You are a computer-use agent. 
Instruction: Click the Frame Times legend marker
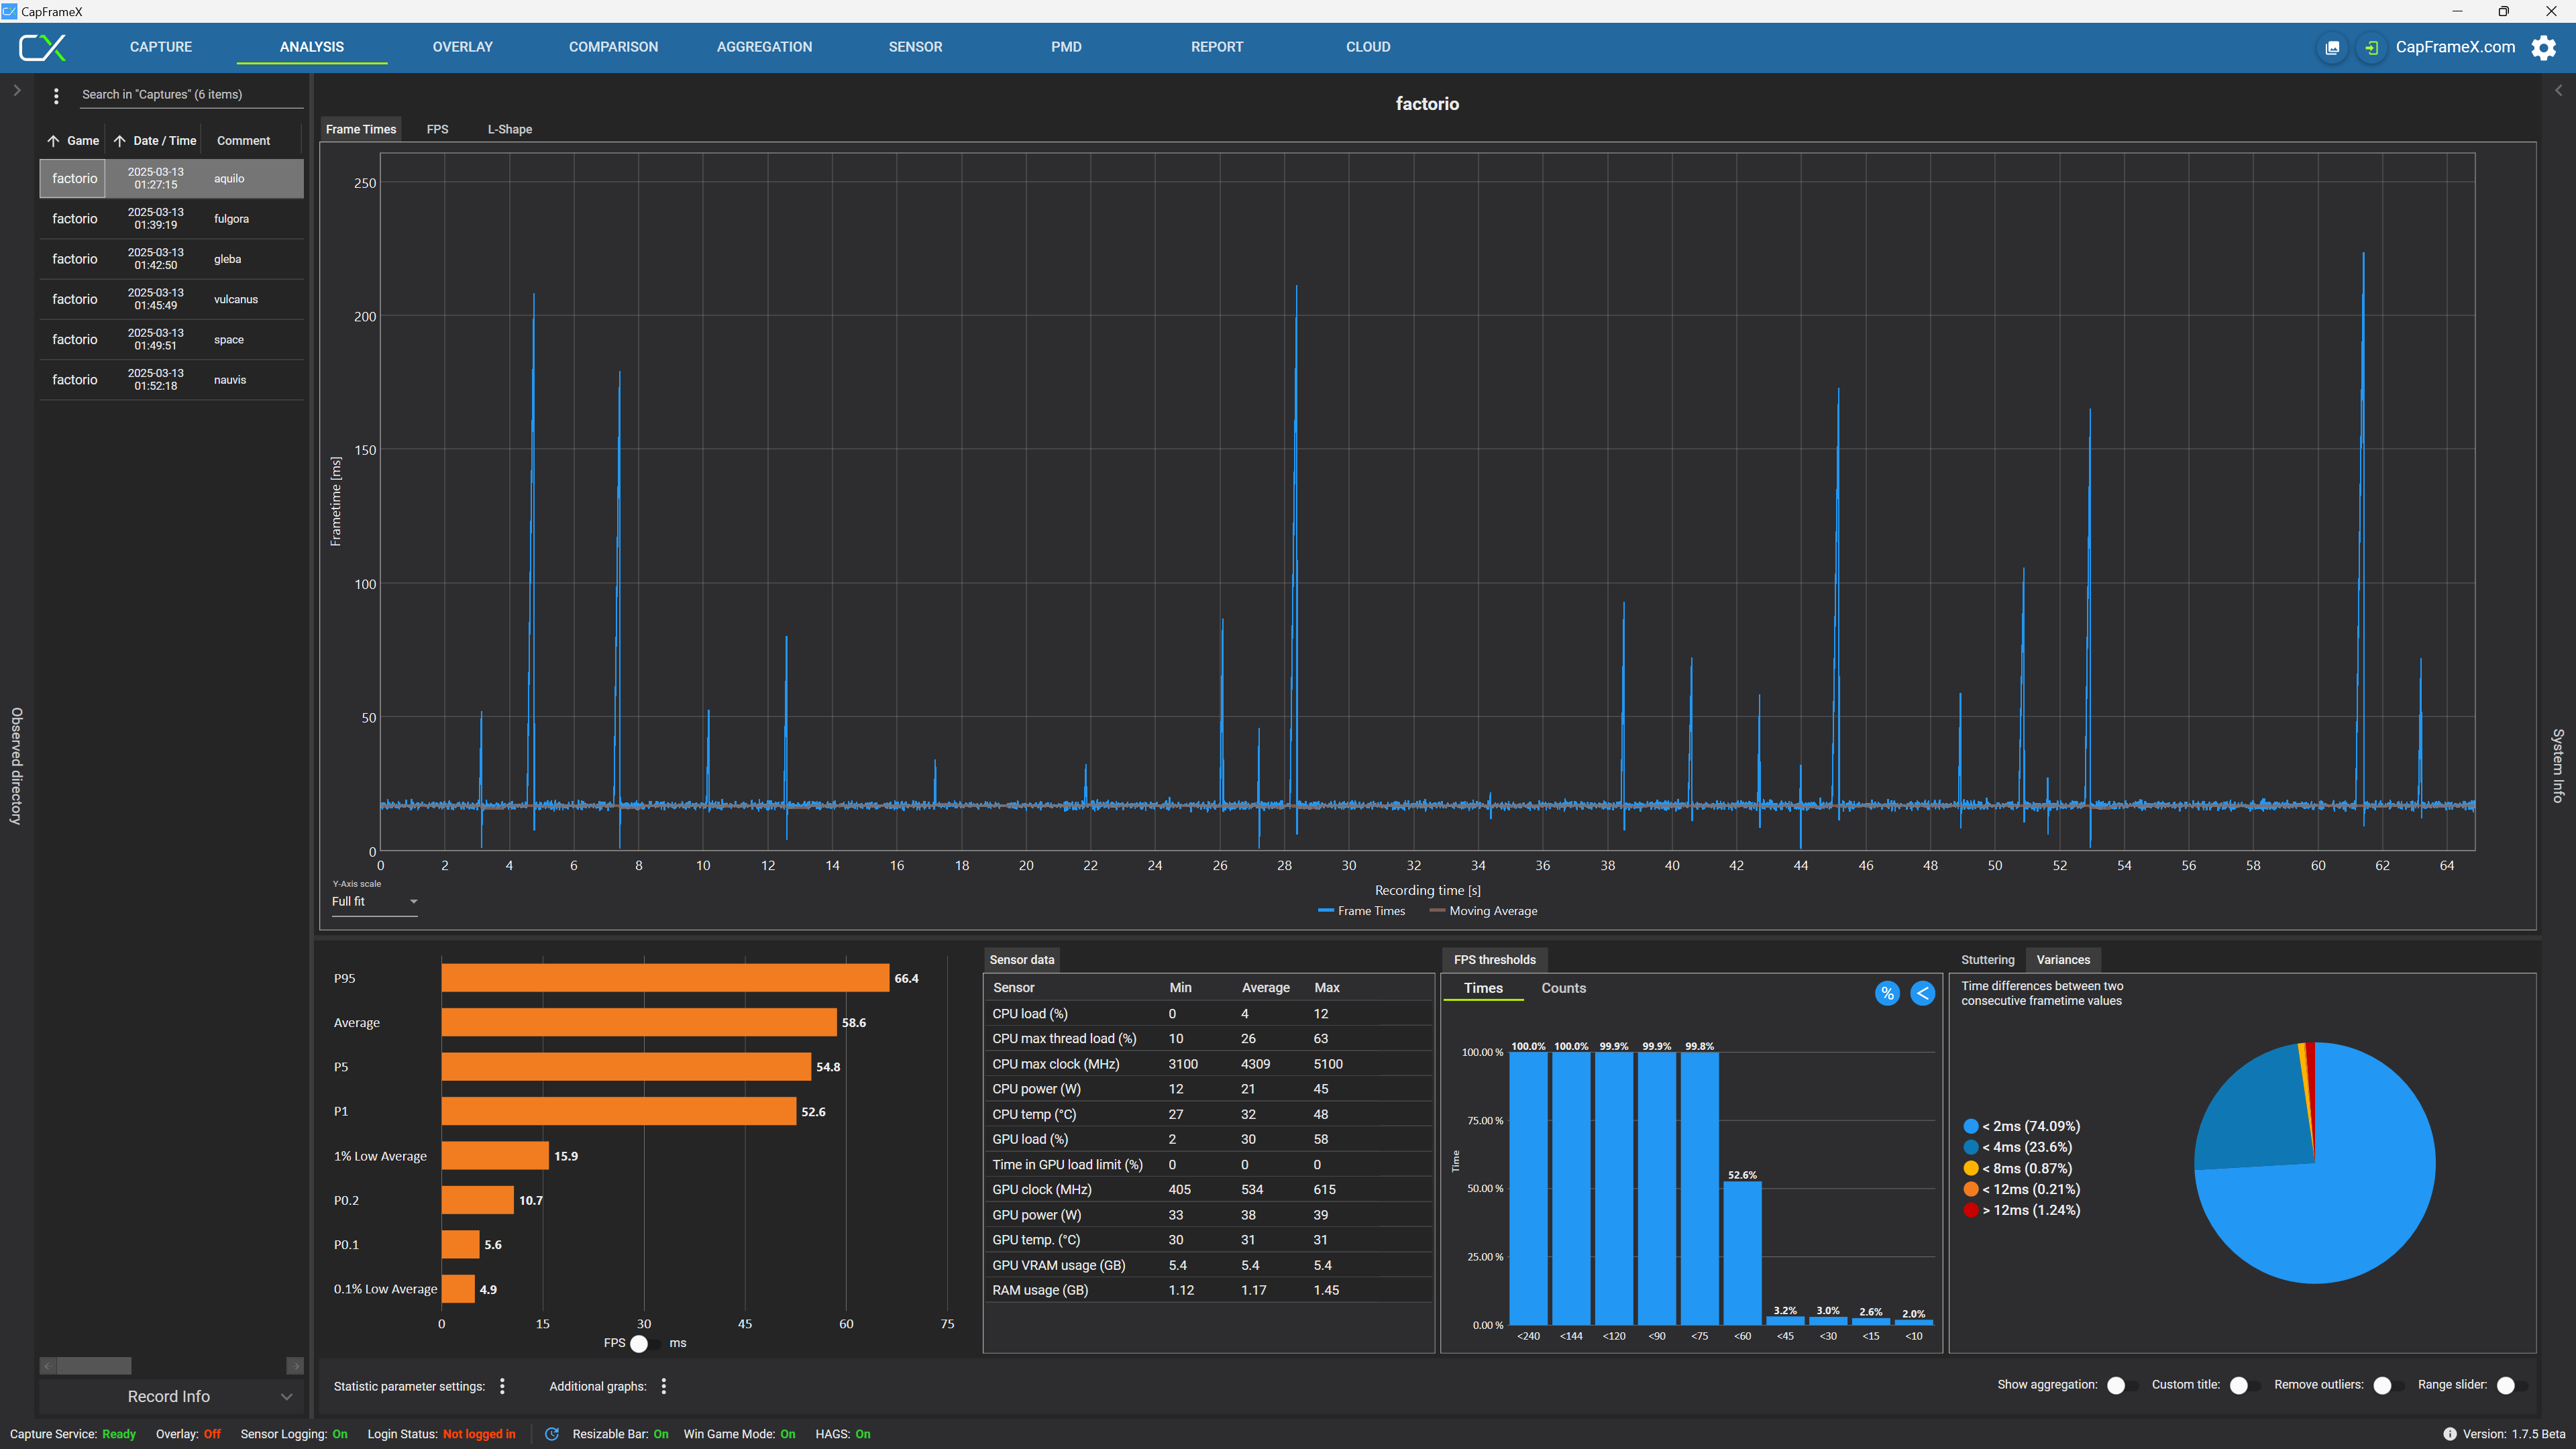1326,910
